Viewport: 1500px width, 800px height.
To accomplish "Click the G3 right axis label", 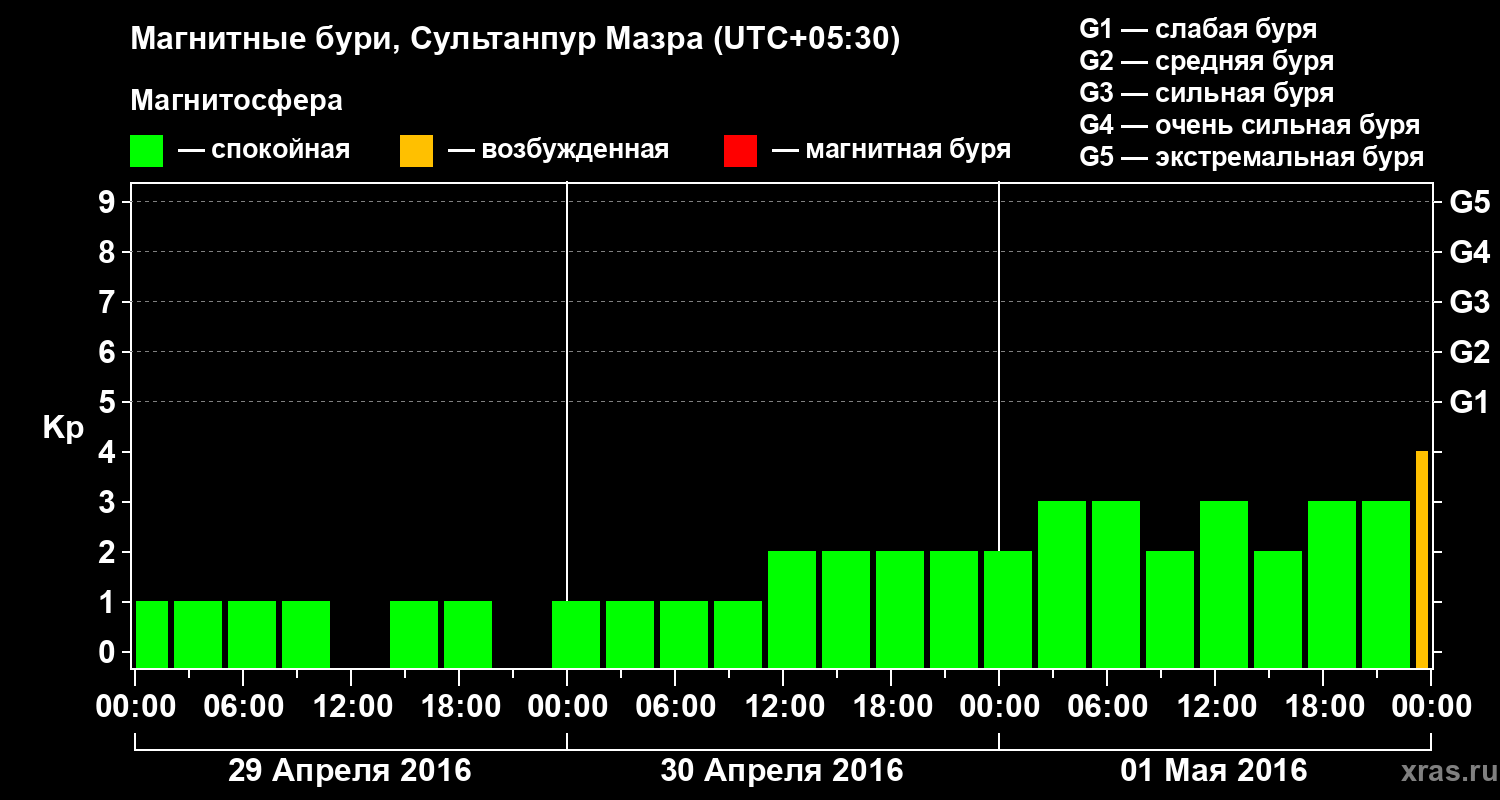I will (x=1469, y=302).
